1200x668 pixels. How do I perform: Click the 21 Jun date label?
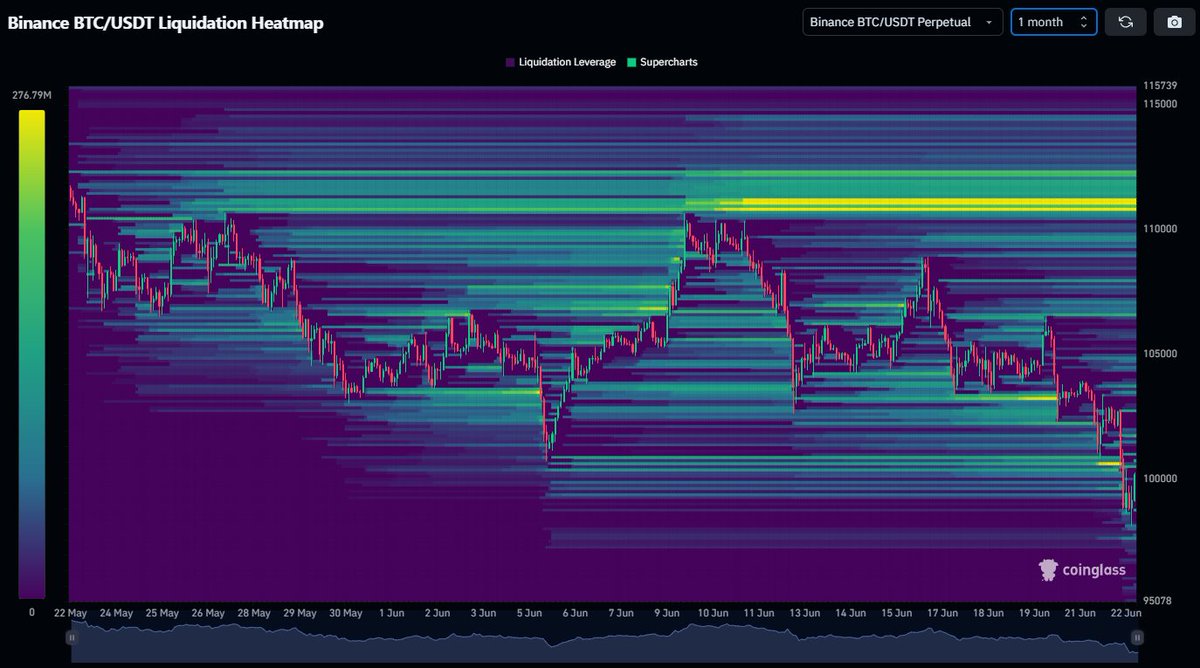pos(1081,613)
